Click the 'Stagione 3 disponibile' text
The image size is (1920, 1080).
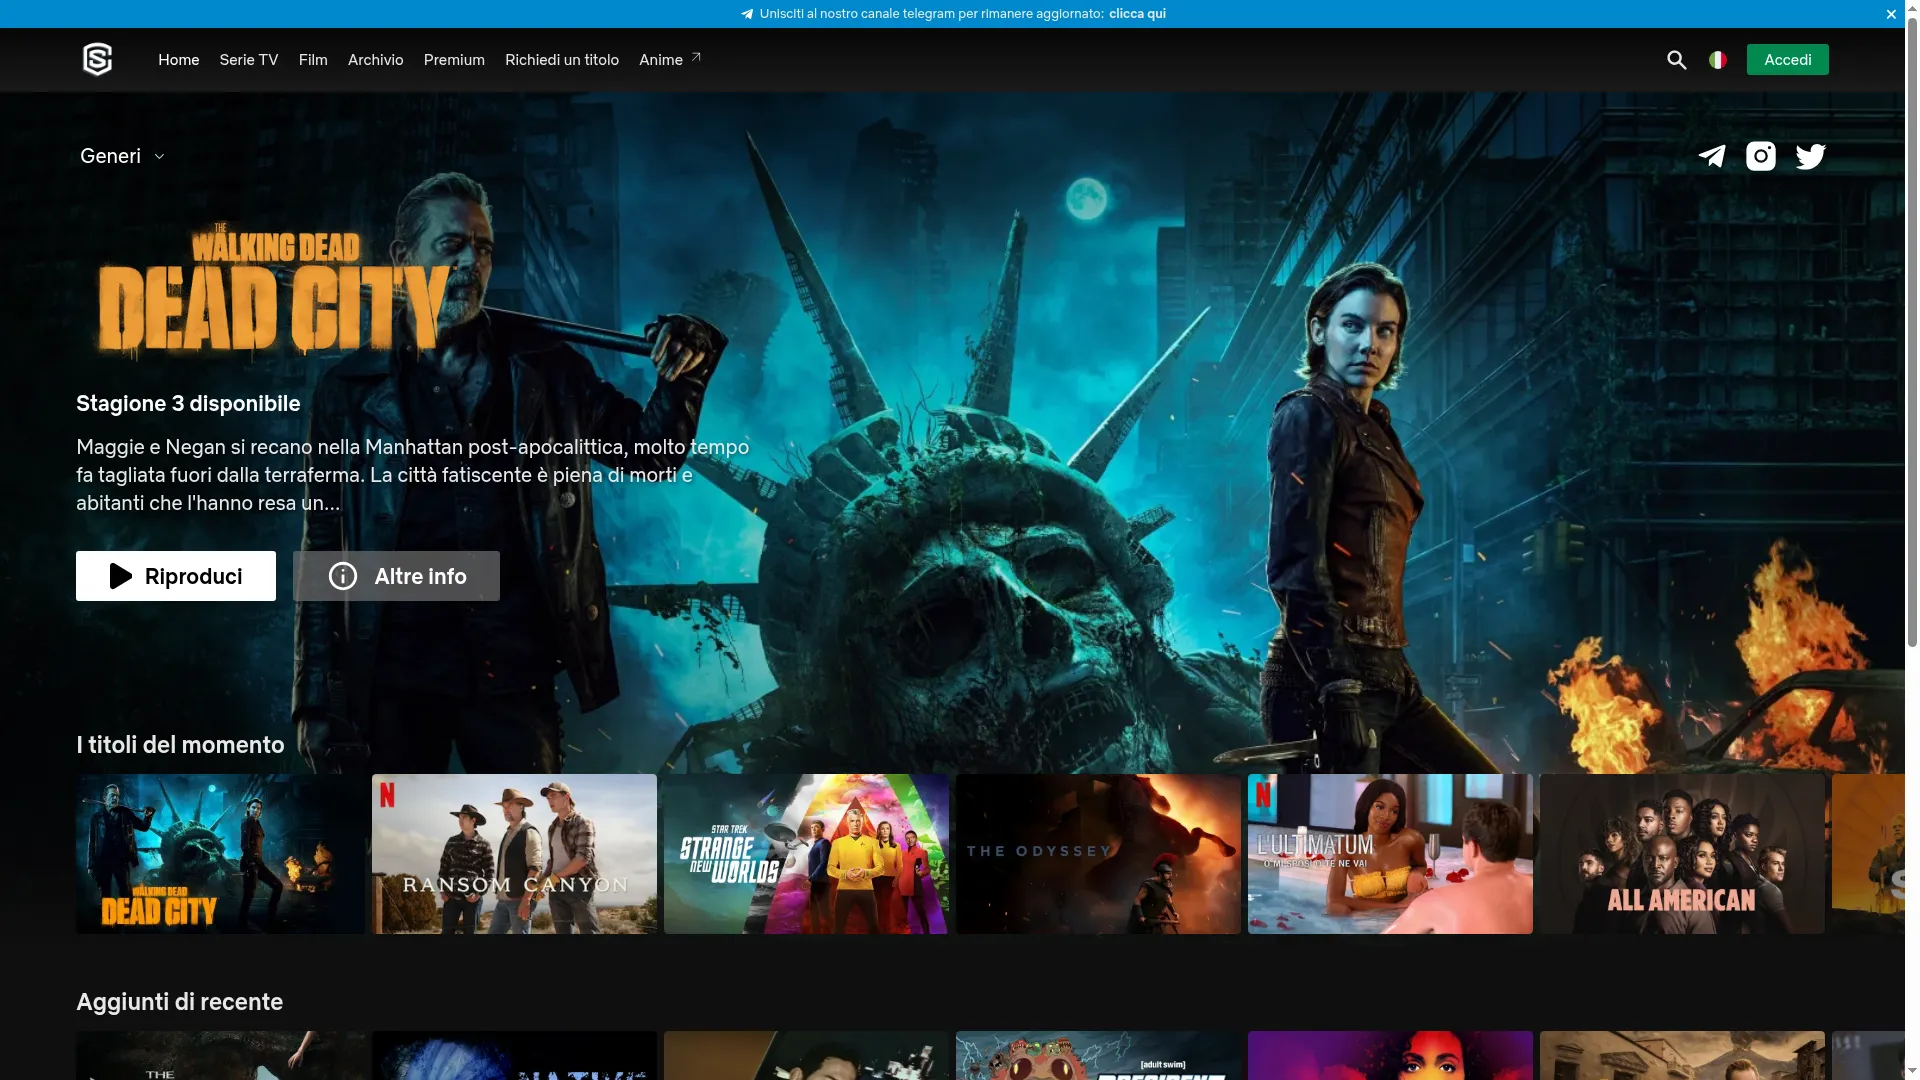(x=188, y=404)
